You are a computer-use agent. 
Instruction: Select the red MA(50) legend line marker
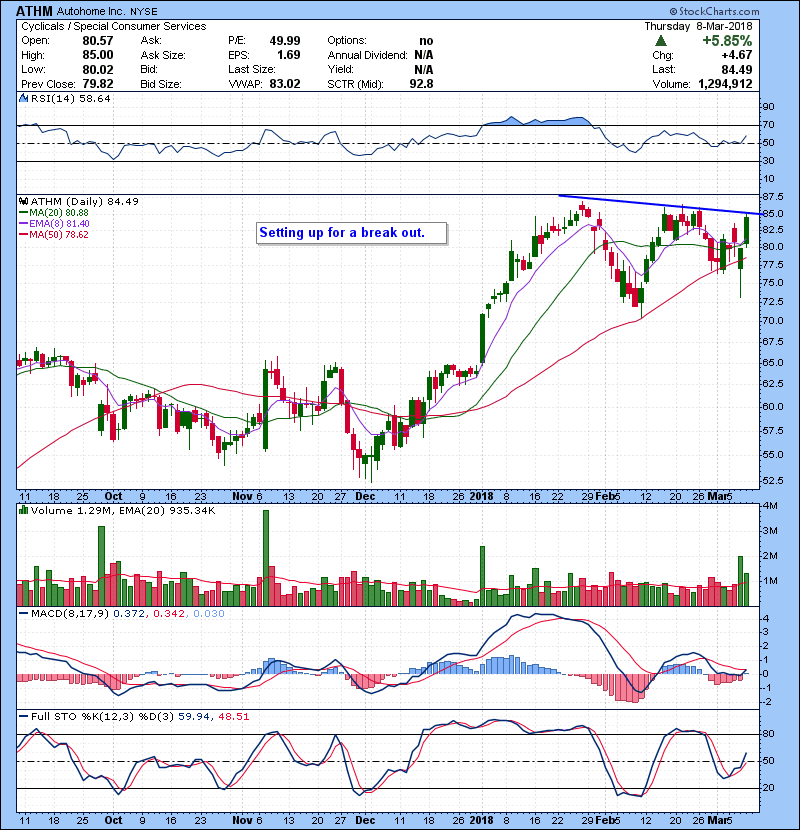(x=23, y=235)
